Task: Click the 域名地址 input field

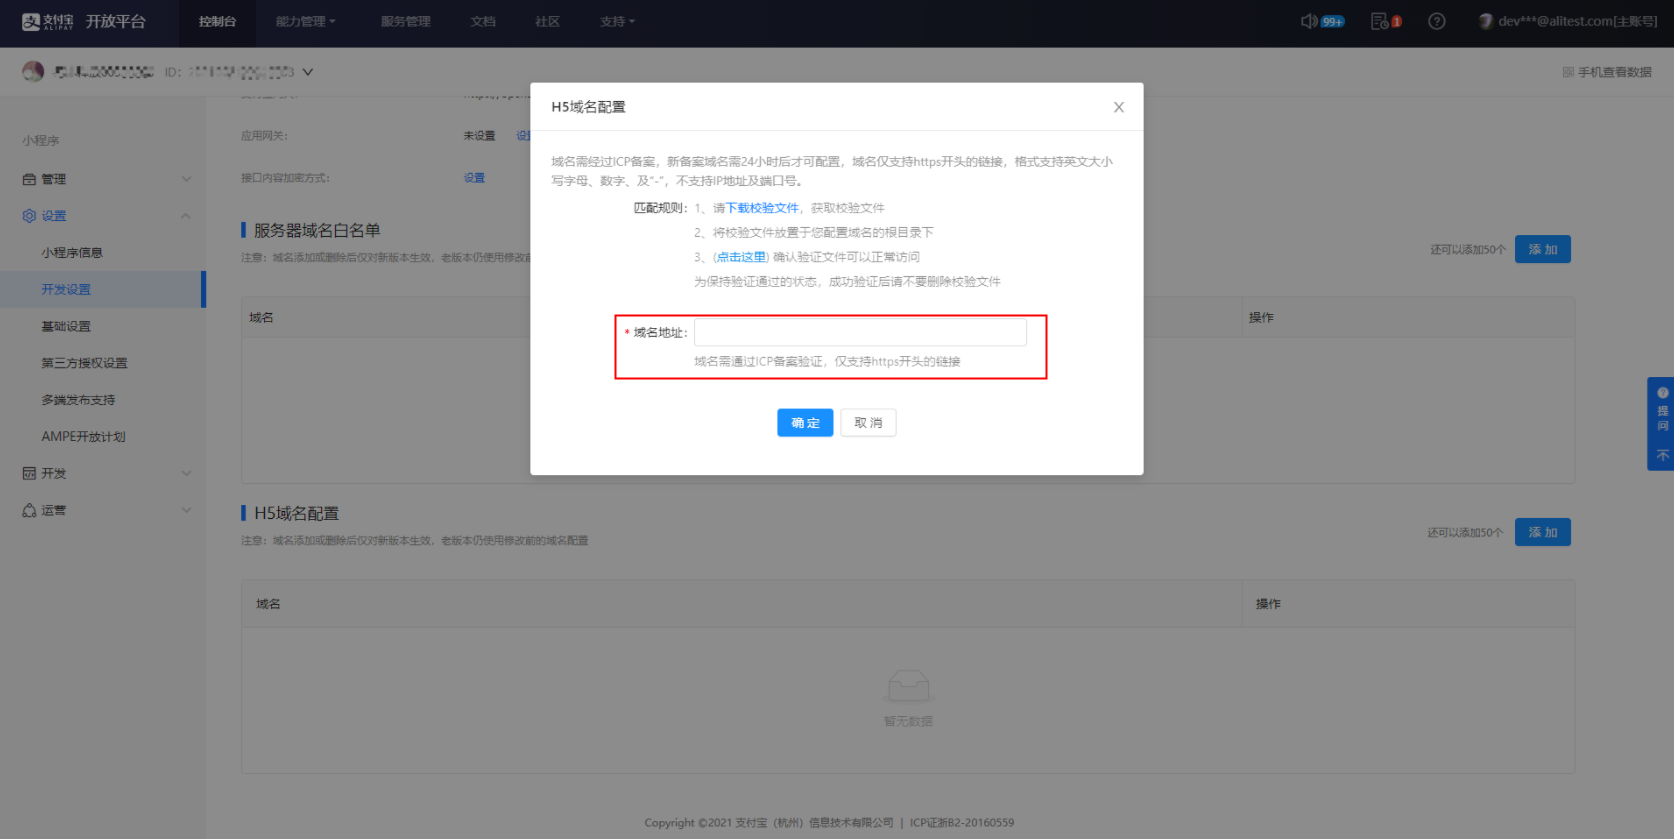Action: pos(860,332)
